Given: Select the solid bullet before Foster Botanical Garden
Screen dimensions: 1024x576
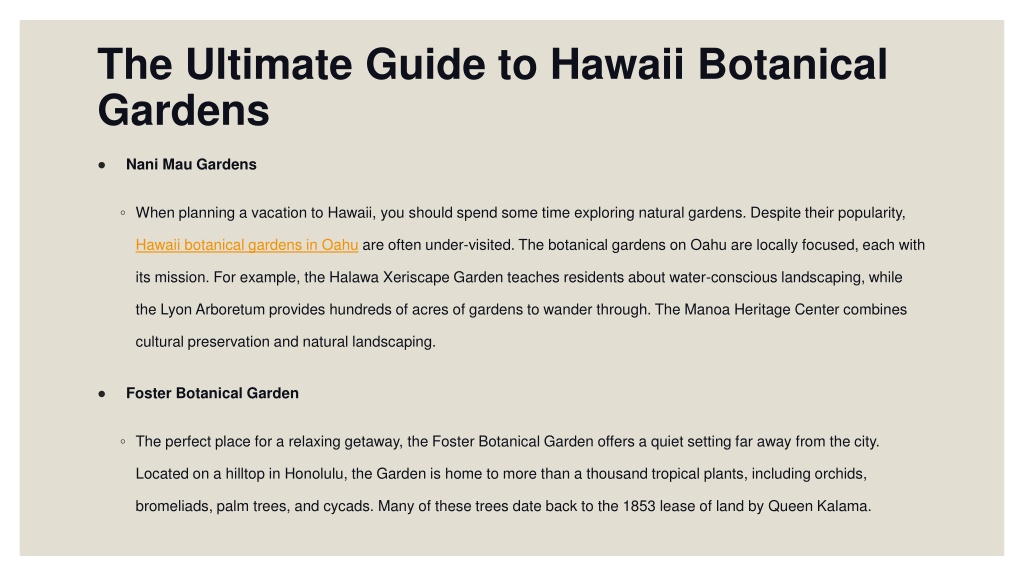Looking at the screenshot, I should 102,394.
